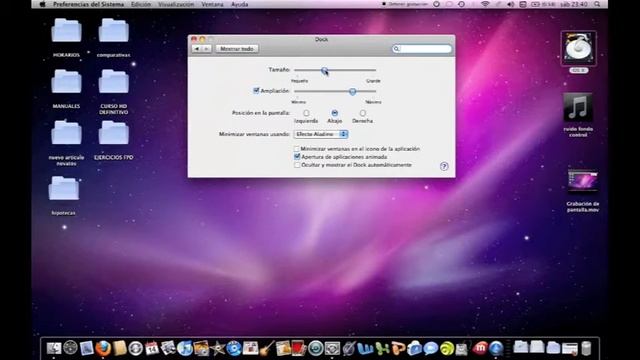
Task: Click the volume icon in menu bar
Action: click(x=510, y=4)
